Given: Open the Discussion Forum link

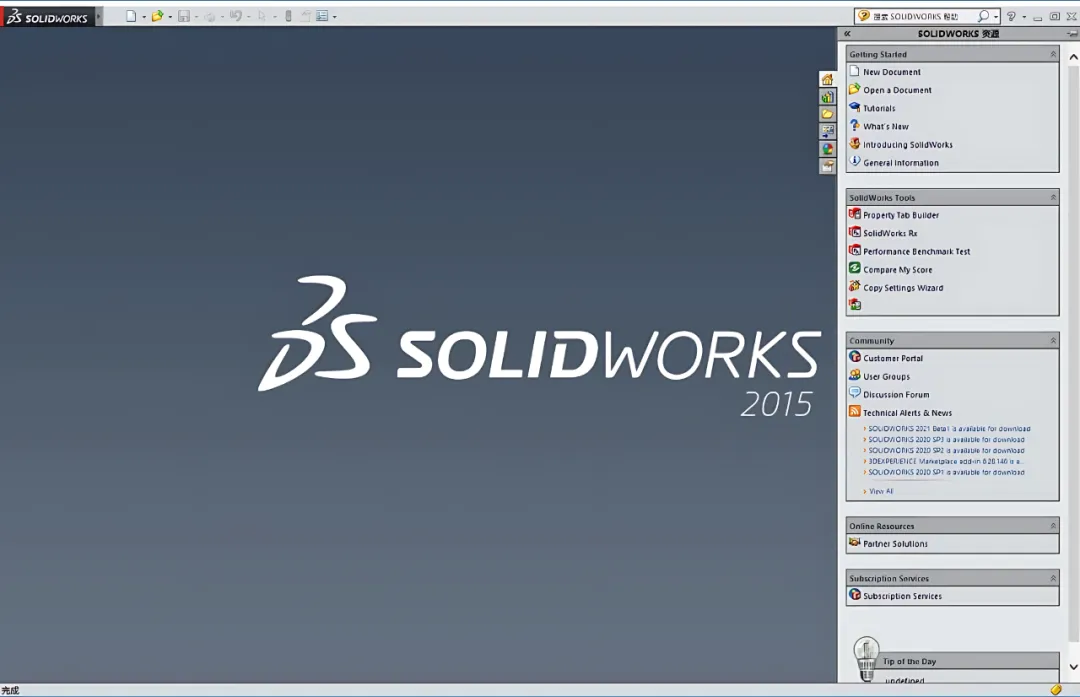Looking at the screenshot, I should 896,395.
